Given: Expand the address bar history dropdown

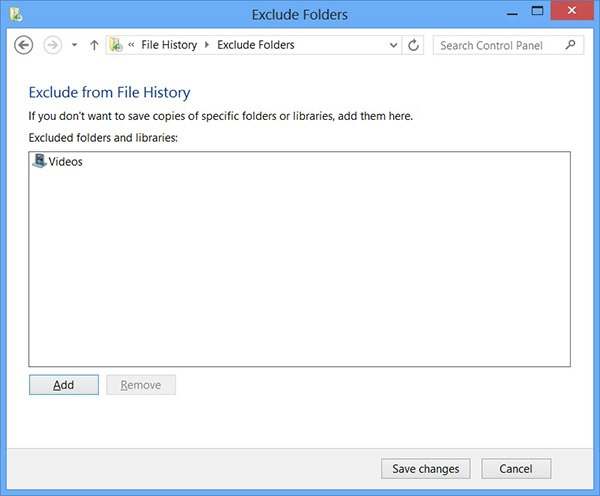Looking at the screenshot, I should coord(392,45).
